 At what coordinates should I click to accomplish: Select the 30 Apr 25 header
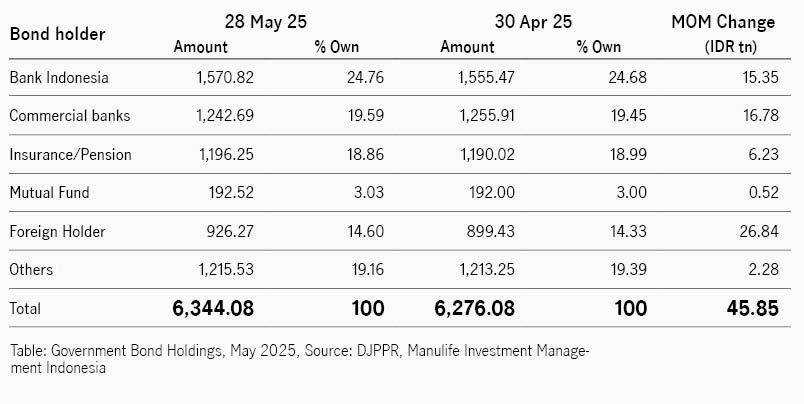[x=533, y=22]
